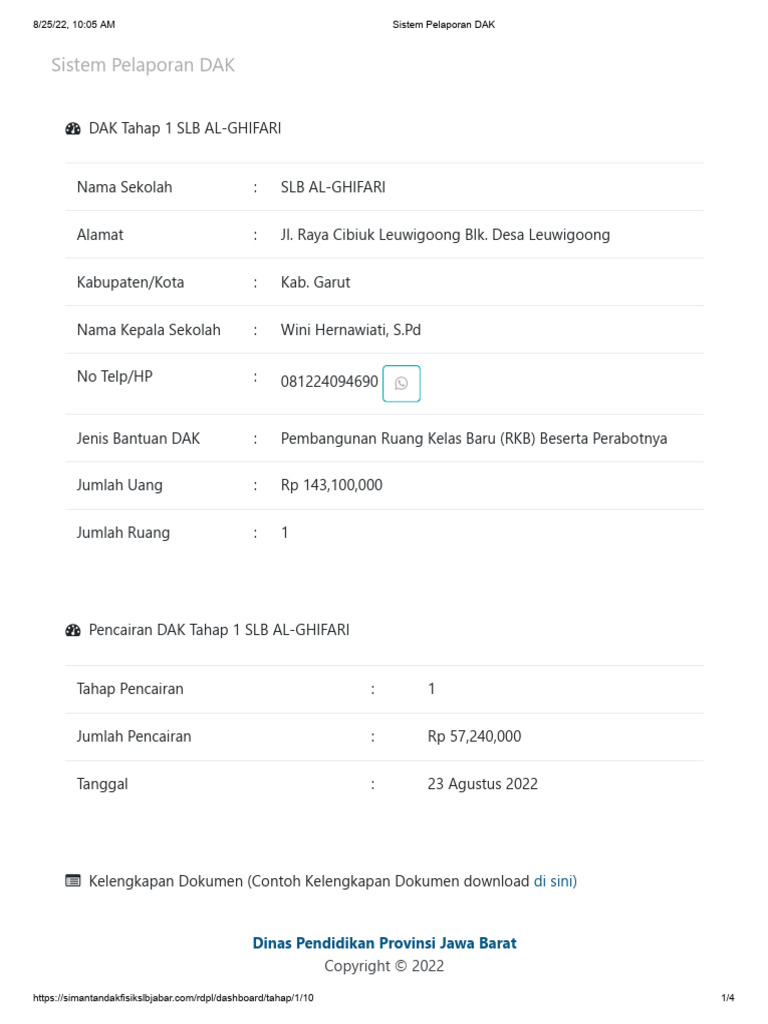Click the list icon beside Kelengkapan Dokumen
Viewport: 768px width, 1024px height.
click(x=73, y=881)
